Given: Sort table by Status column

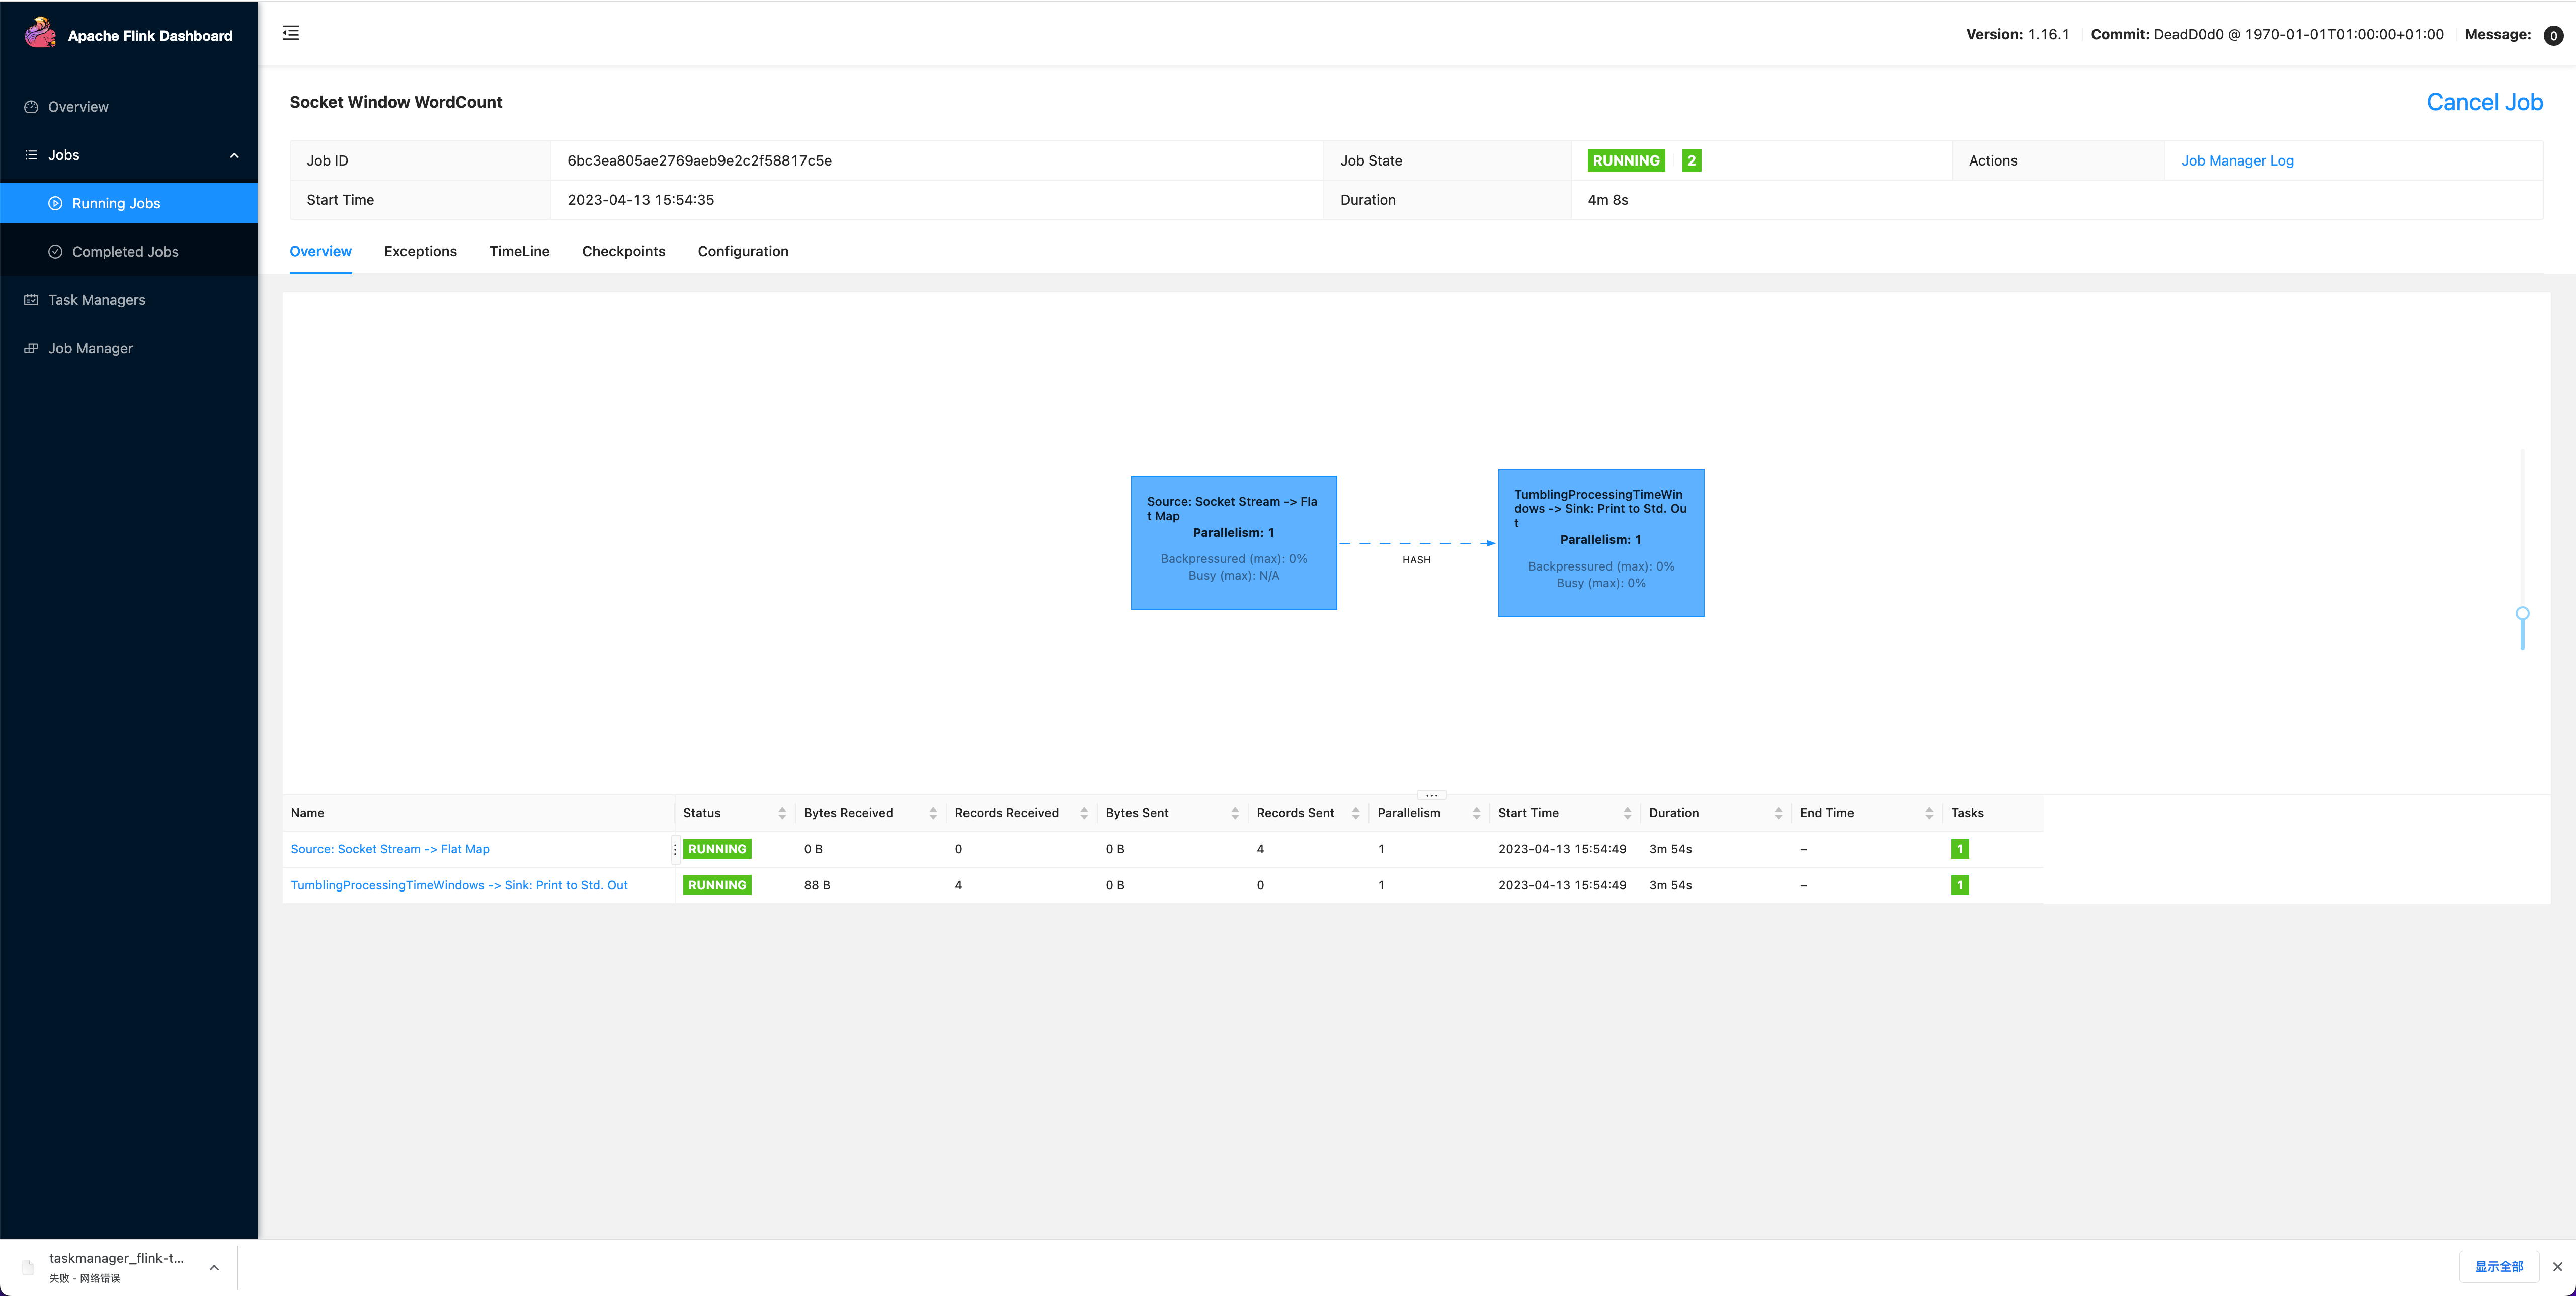Looking at the screenshot, I should pyautogui.click(x=781, y=813).
